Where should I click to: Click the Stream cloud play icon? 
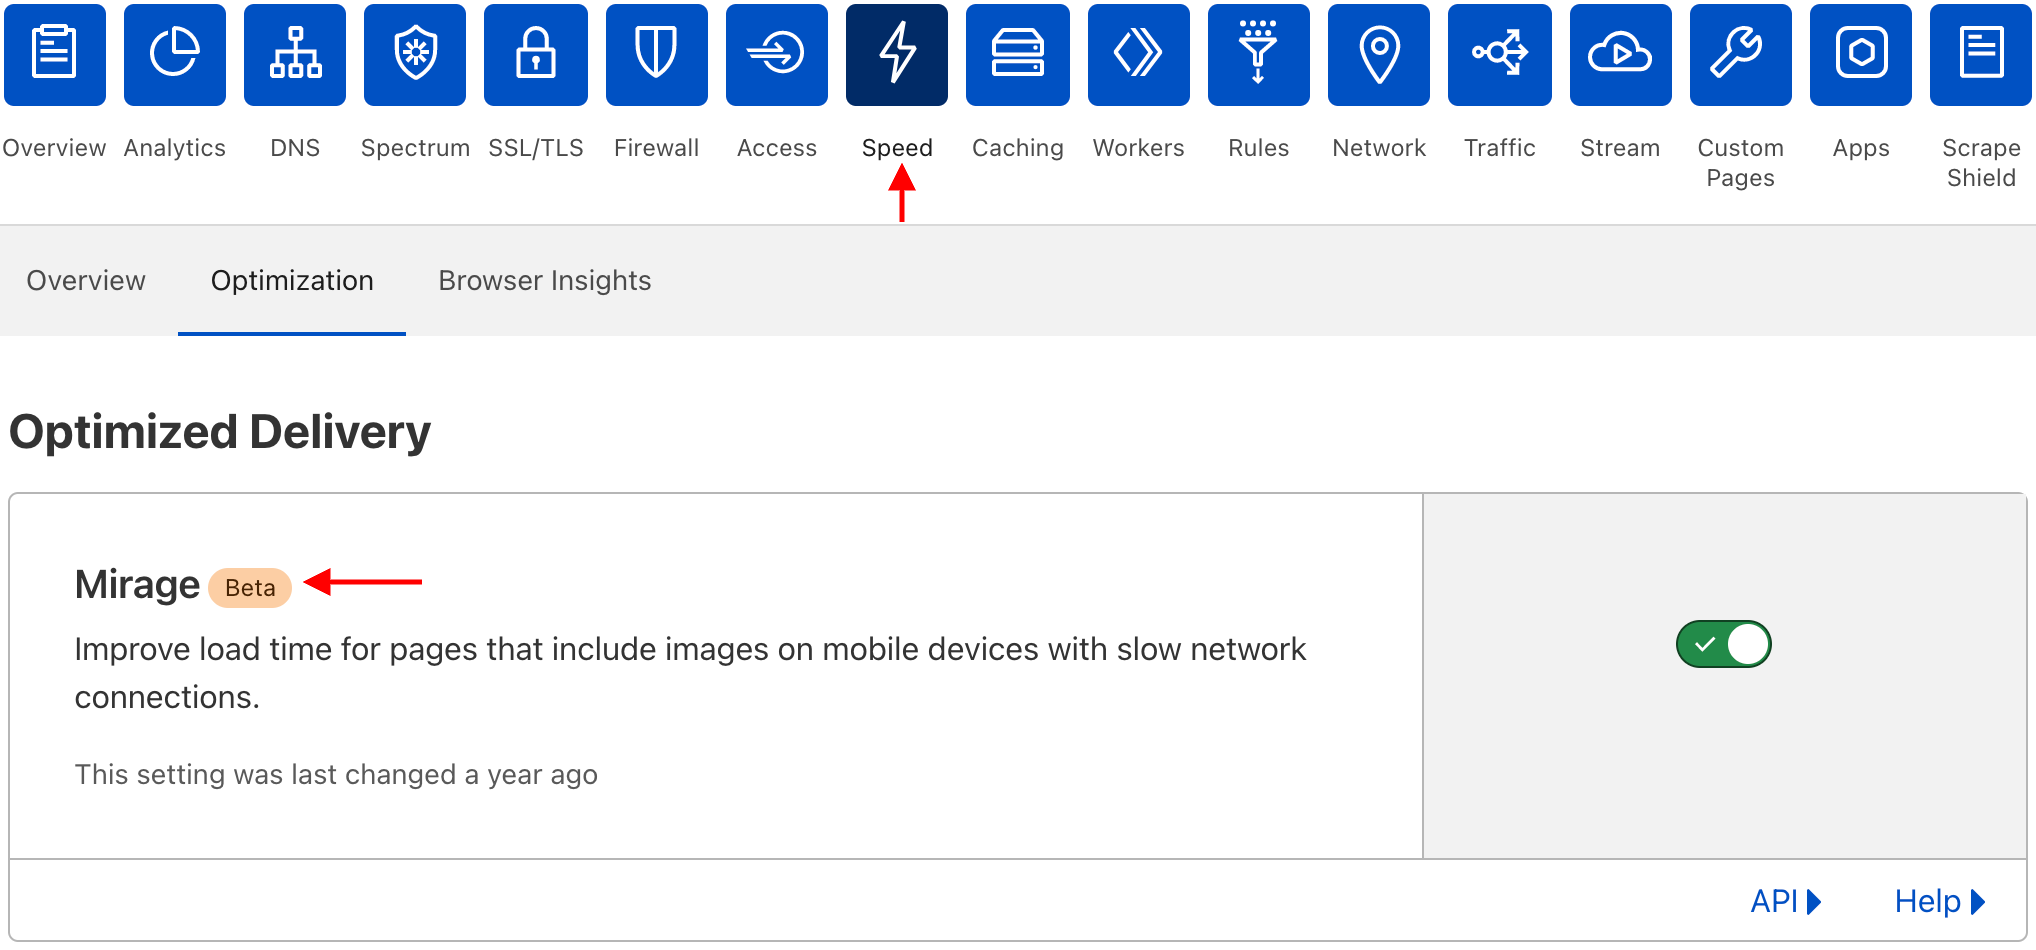click(1620, 55)
